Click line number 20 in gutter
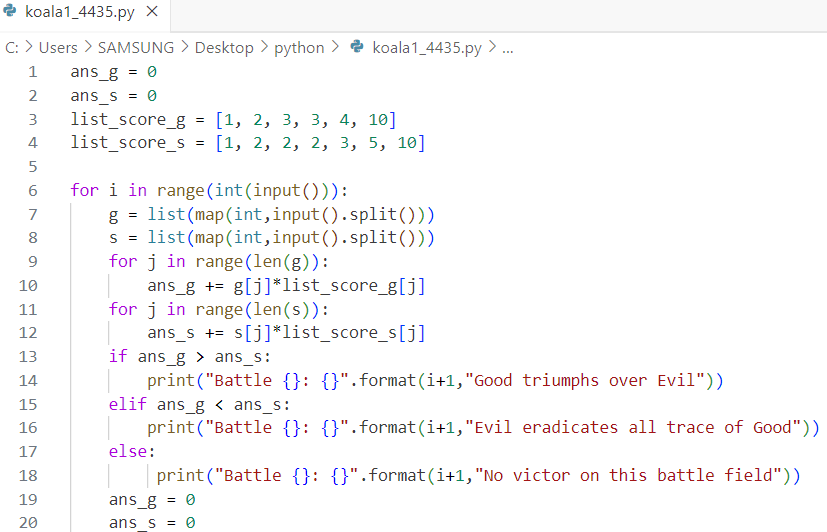This screenshot has width=827, height=532. pos(28,523)
